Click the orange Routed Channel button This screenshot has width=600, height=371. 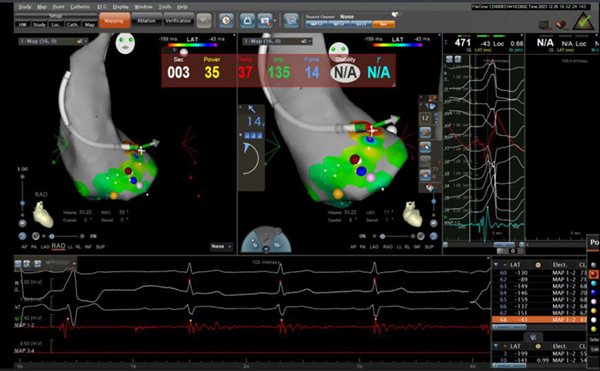(383, 24)
